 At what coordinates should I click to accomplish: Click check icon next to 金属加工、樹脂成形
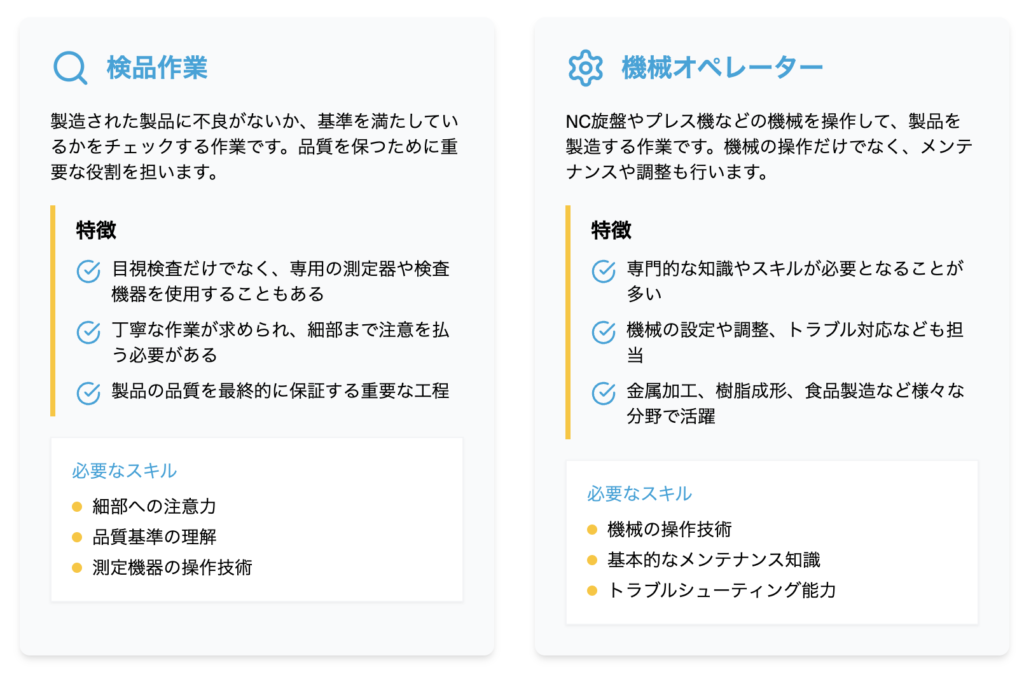click(604, 392)
